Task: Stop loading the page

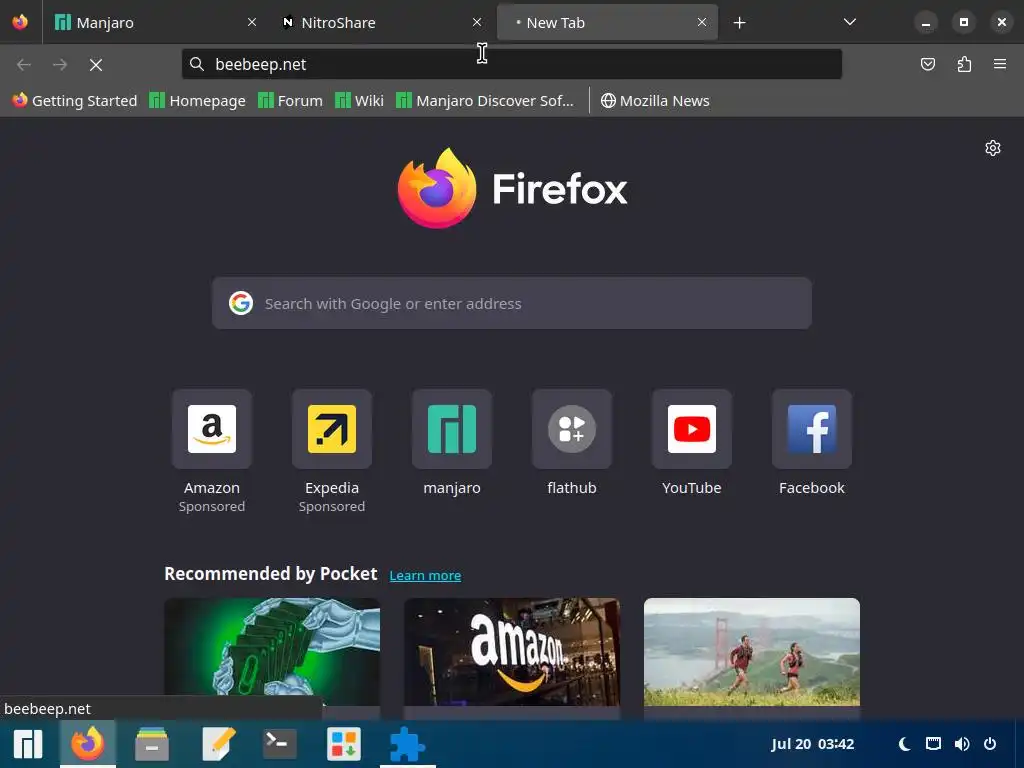Action: [96, 64]
